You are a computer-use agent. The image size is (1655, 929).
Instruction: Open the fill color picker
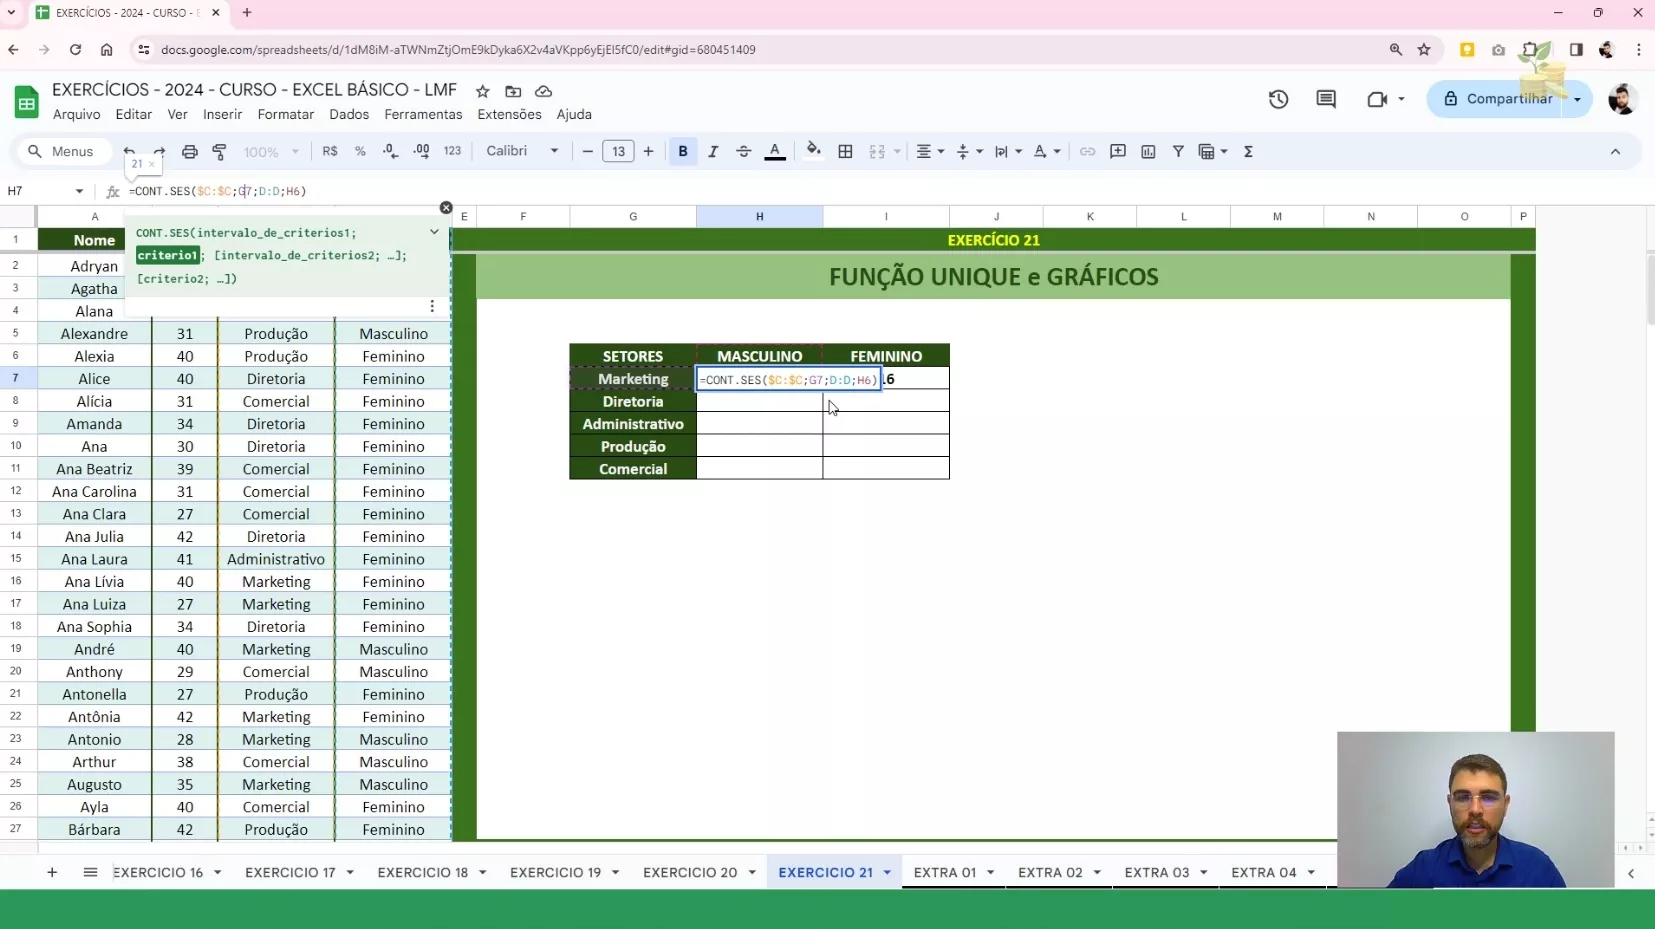[814, 152]
